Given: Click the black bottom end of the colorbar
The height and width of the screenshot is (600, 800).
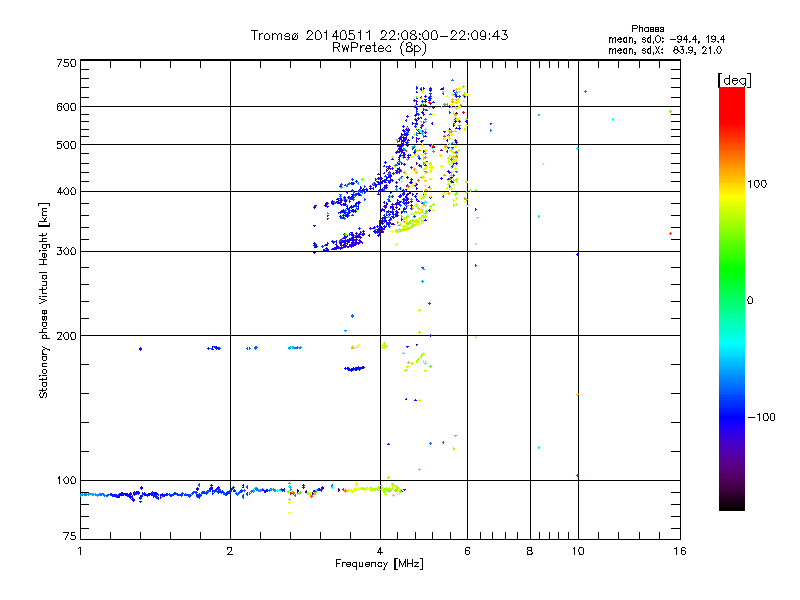Looking at the screenshot, I should pos(732,503).
